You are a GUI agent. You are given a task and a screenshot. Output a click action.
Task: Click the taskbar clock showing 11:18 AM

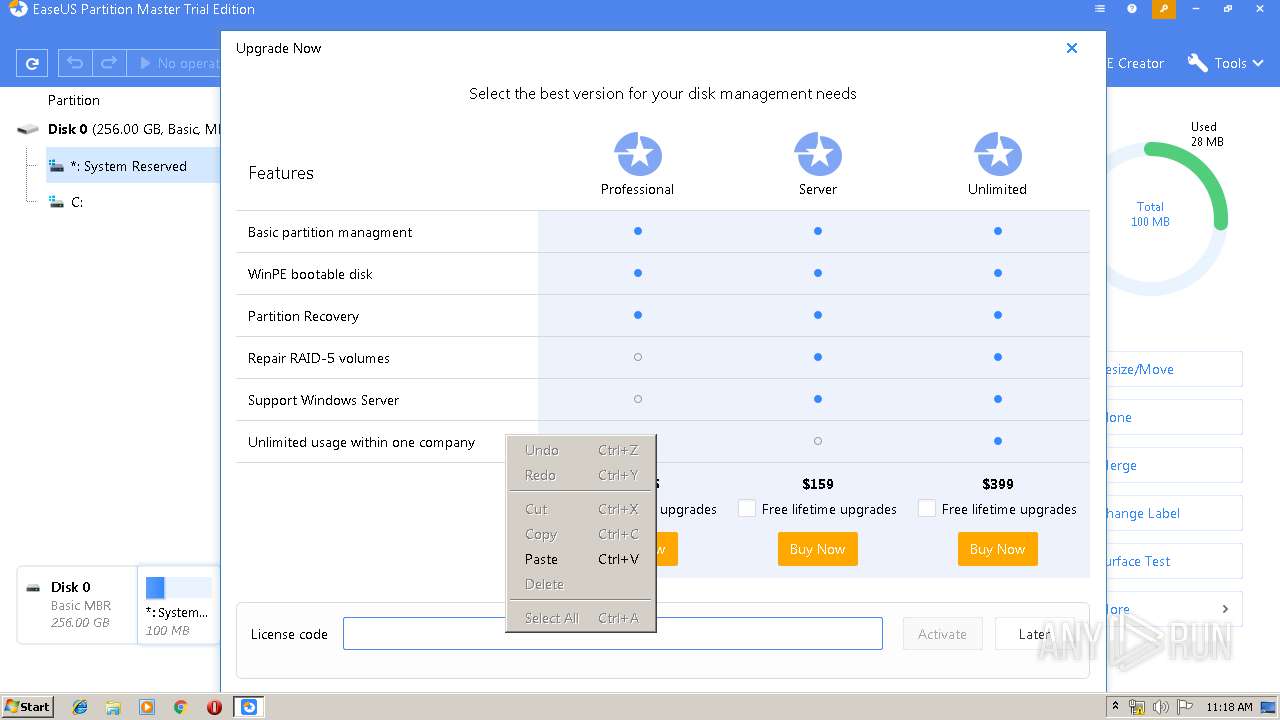(1230, 707)
